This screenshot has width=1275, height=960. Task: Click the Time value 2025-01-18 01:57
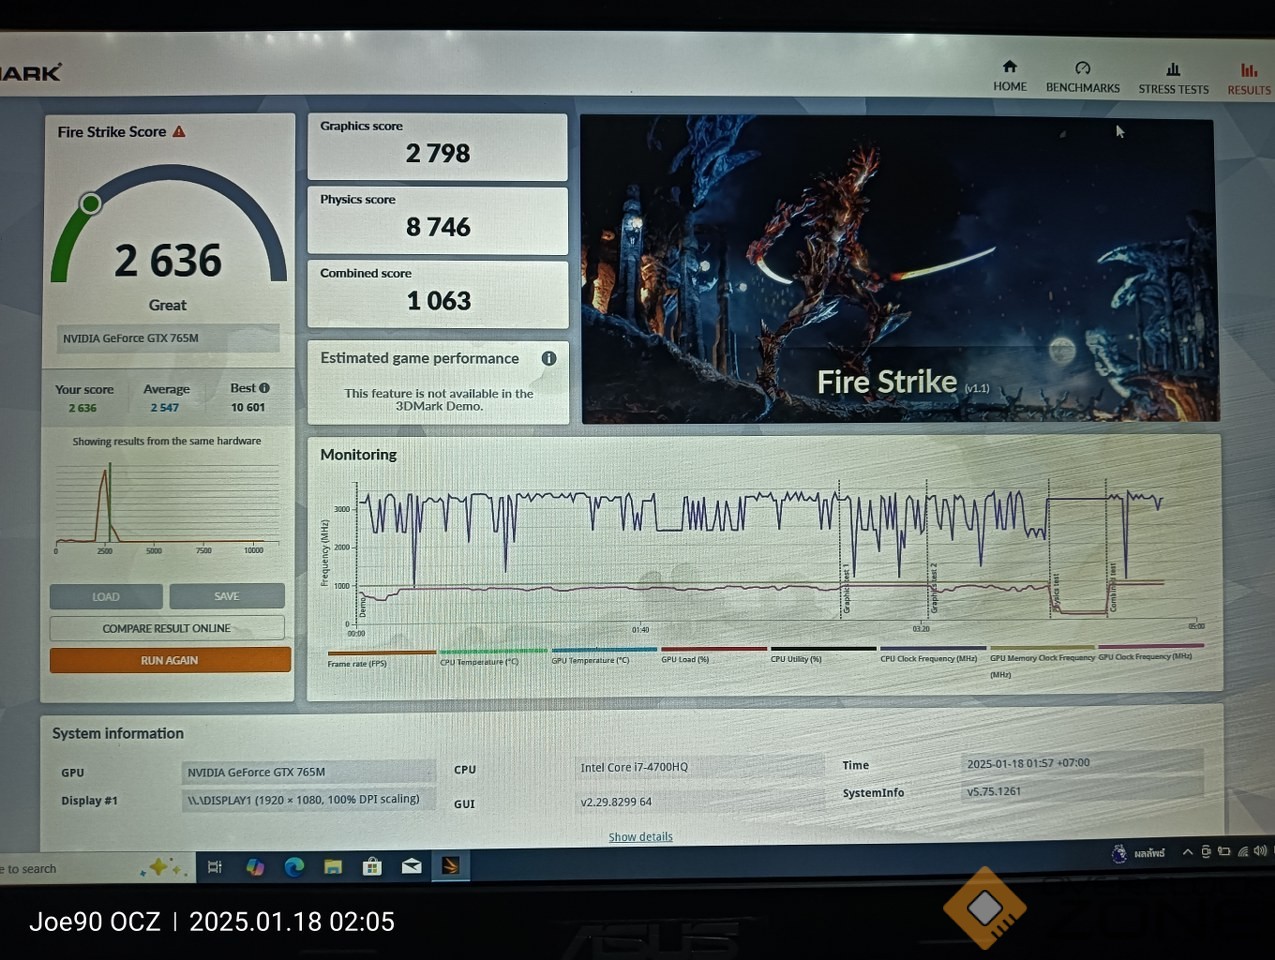1080,763
